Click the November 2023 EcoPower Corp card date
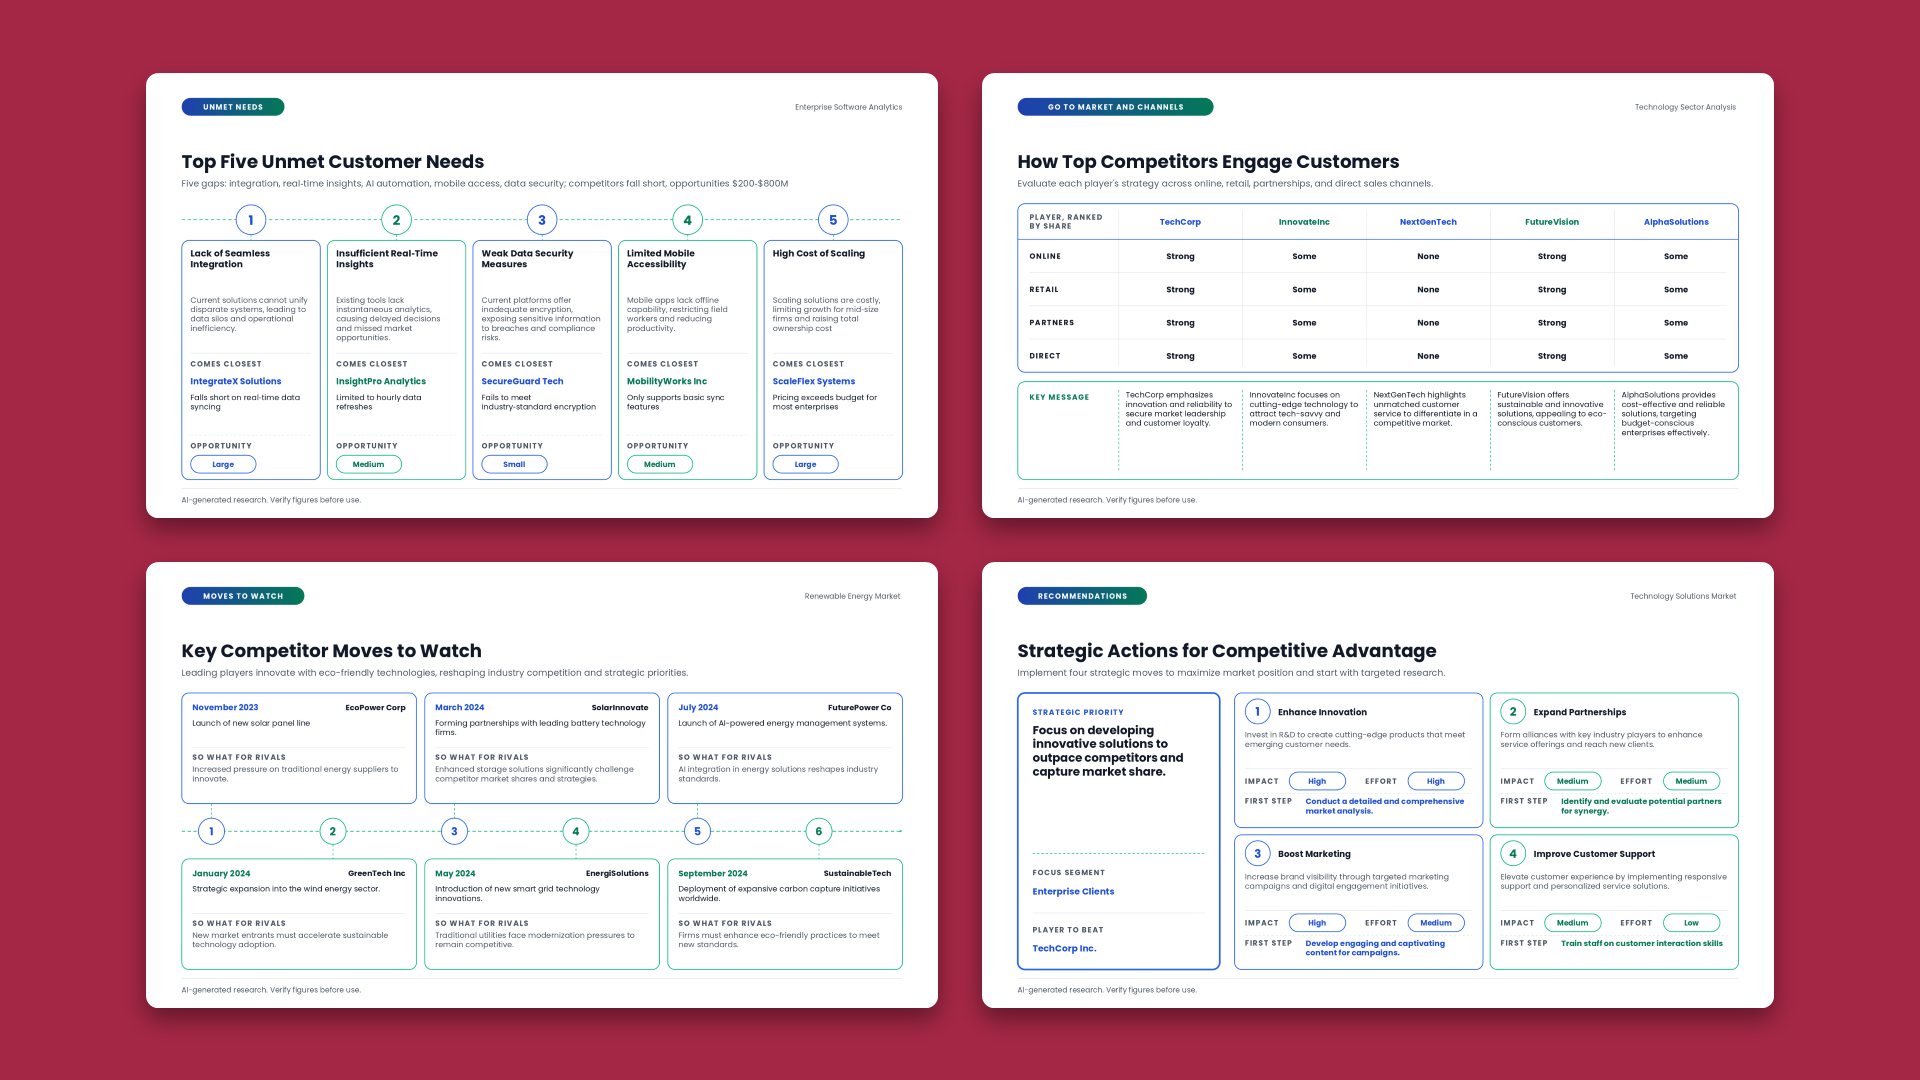 pyautogui.click(x=225, y=707)
